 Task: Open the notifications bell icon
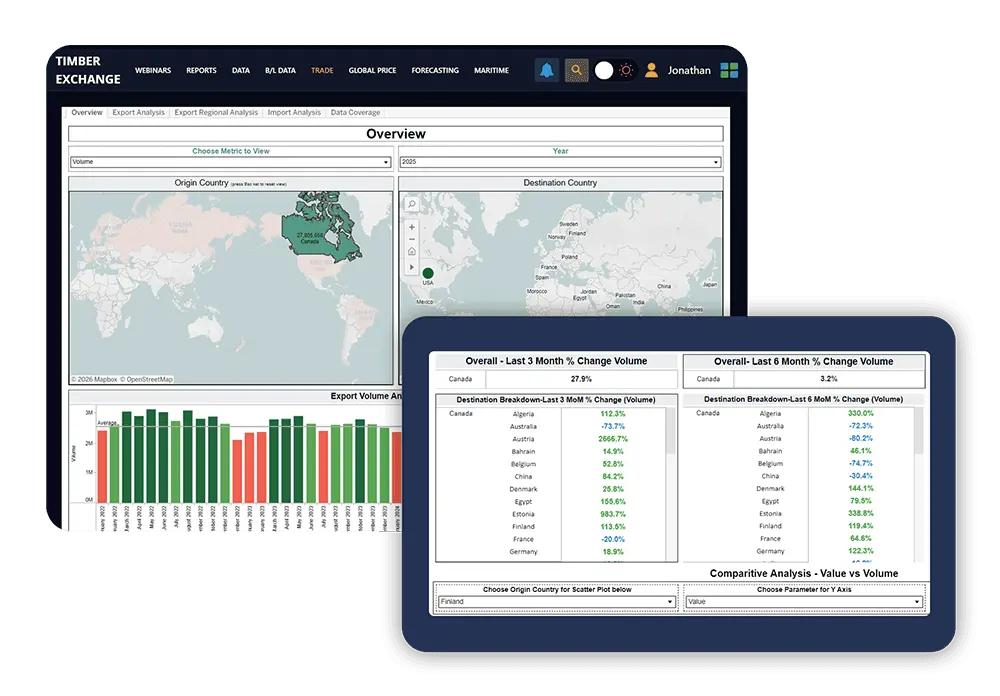tap(547, 70)
